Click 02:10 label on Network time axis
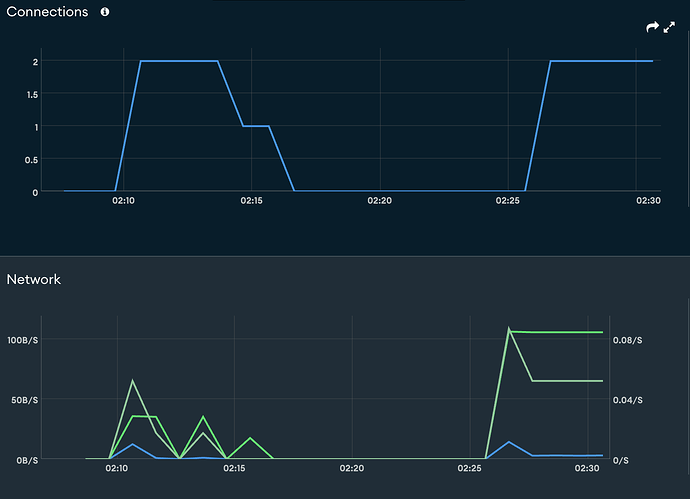The image size is (690, 499). [117, 467]
